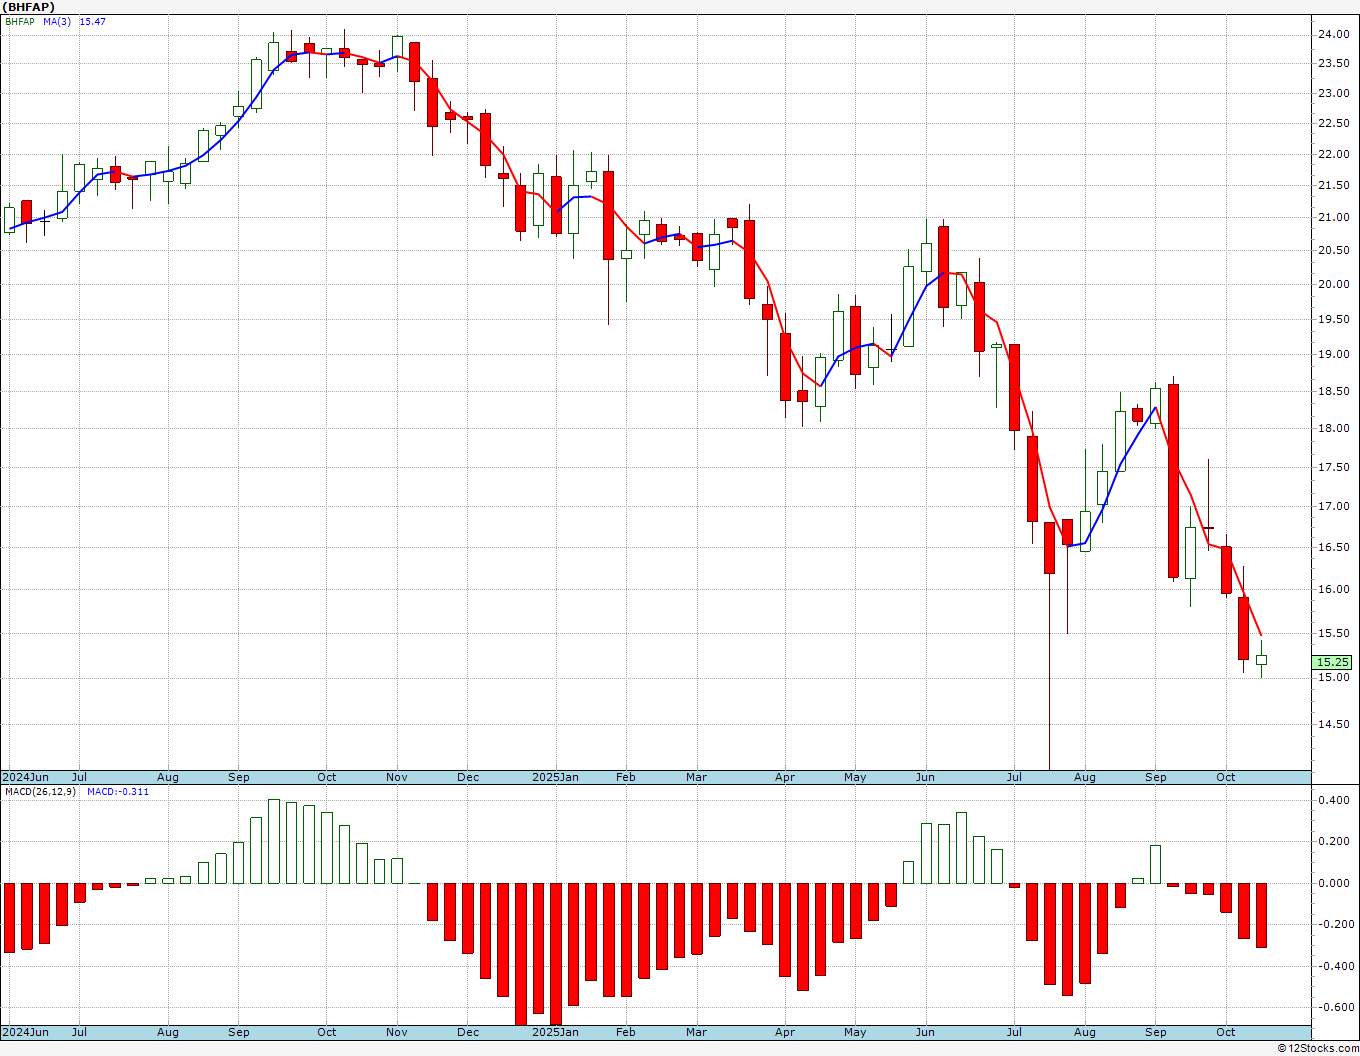Select the 19.00 price axis label
1360x1056 pixels.
tap(1334, 354)
